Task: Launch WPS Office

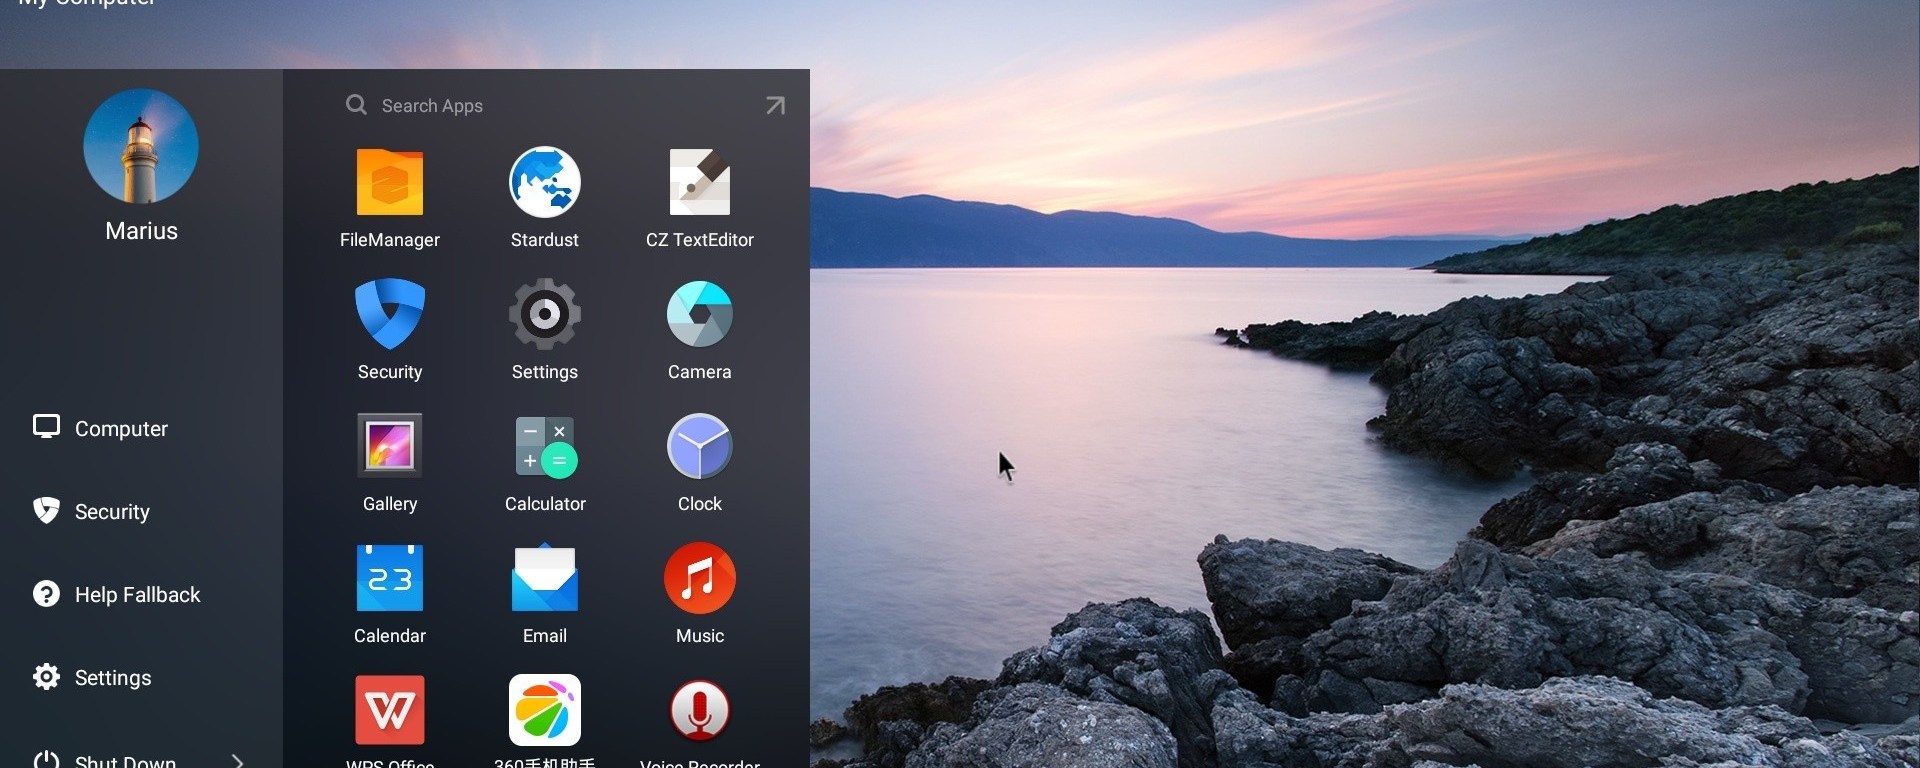Action: pyautogui.click(x=389, y=710)
